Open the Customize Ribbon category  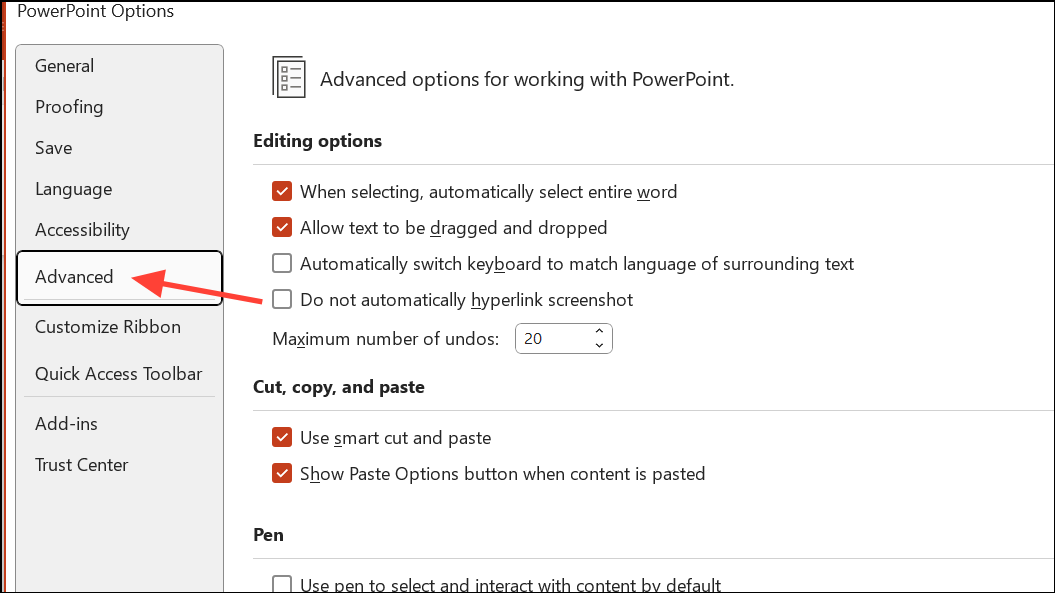[x=108, y=327]
